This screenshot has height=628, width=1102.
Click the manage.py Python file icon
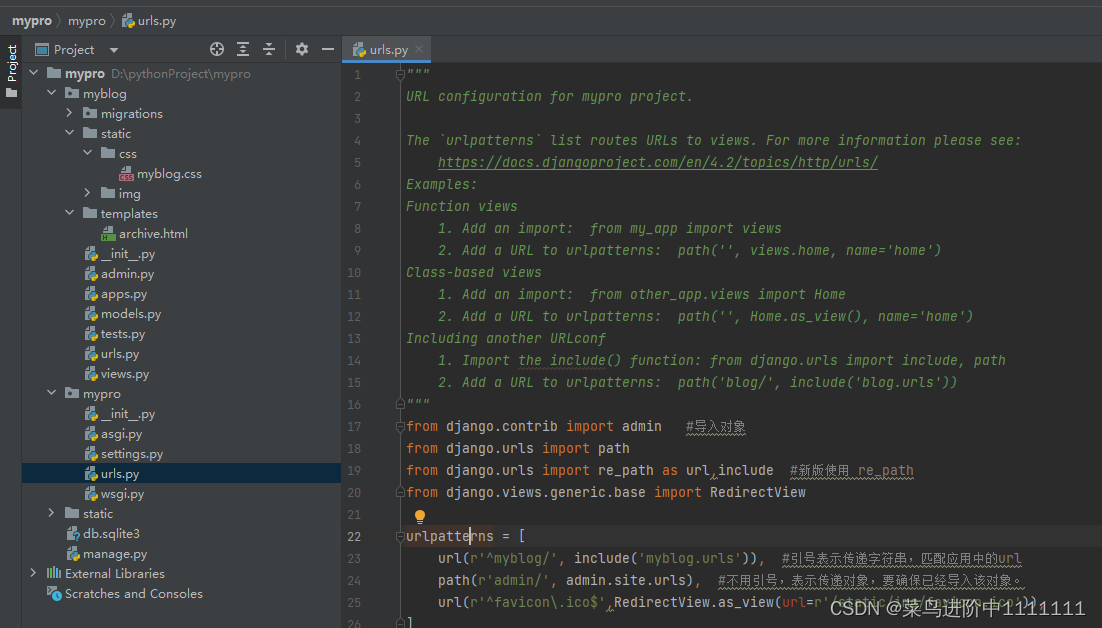(x=73, y=554)
